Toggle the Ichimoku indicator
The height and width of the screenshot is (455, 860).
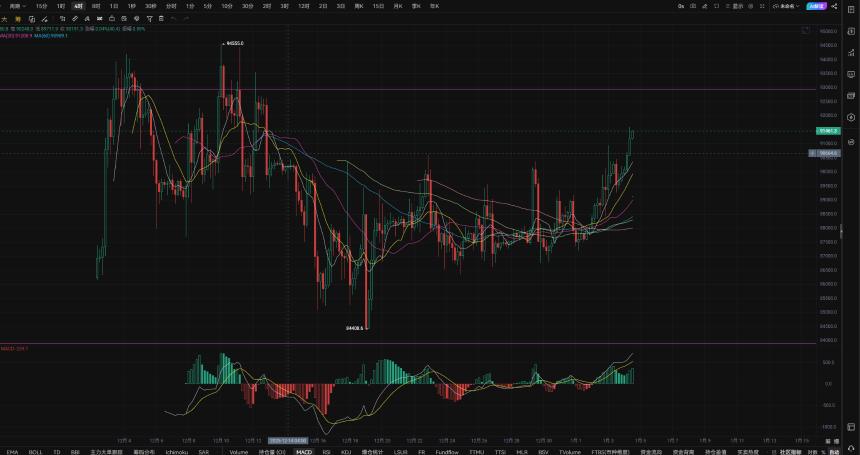point(177,452)
